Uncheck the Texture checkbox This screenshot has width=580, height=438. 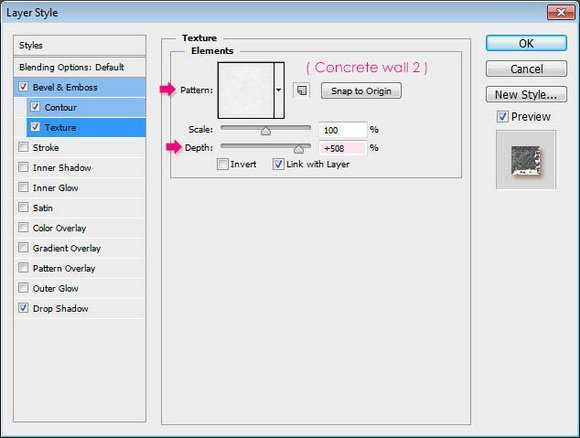tap(35, 127)
